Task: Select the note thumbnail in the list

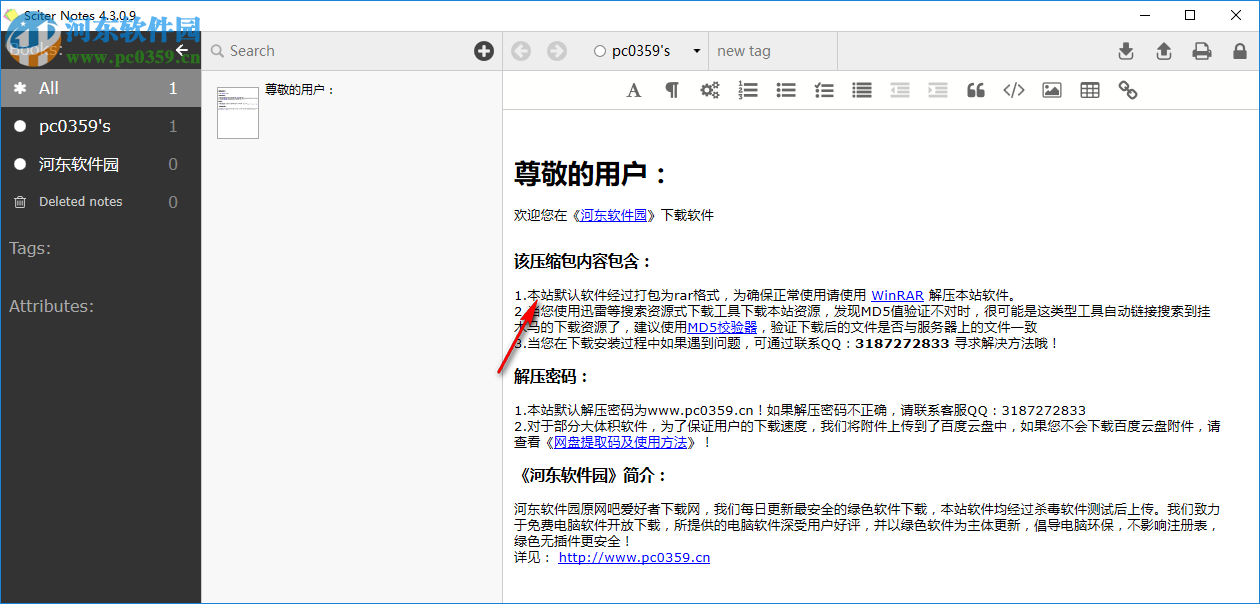Action: point(237,112)
